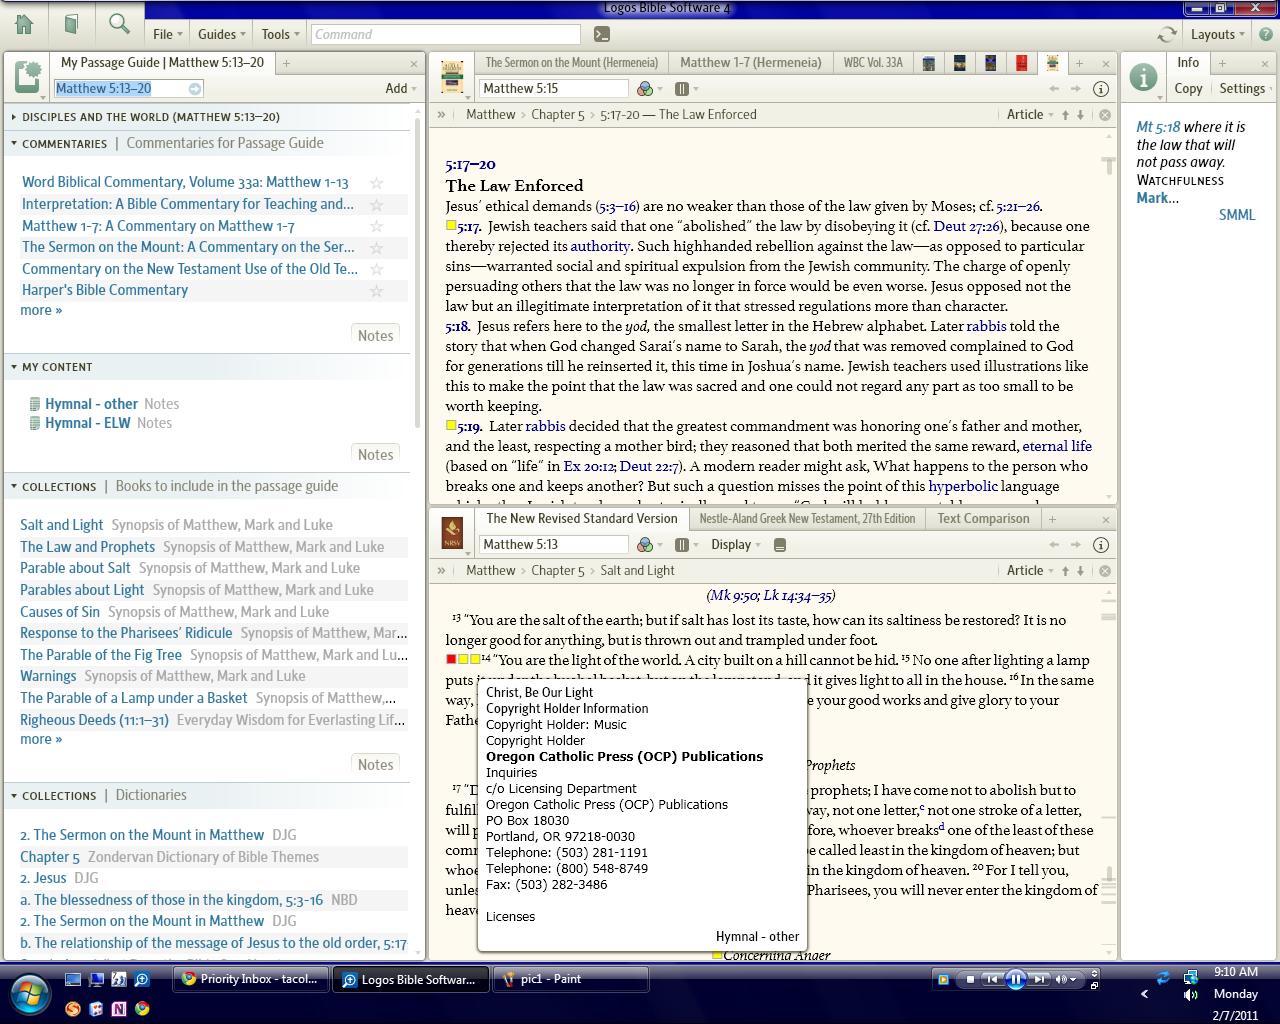Screen dimensions: 1280x1024
Task: Open the Home page icon
Action: [x=24, y=24]
